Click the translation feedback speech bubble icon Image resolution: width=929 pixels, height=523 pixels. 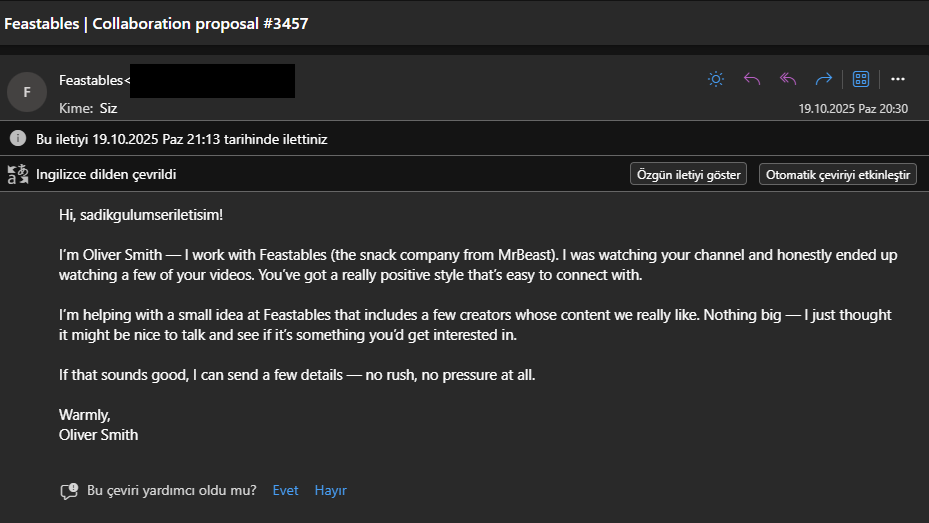click(69, 491)
